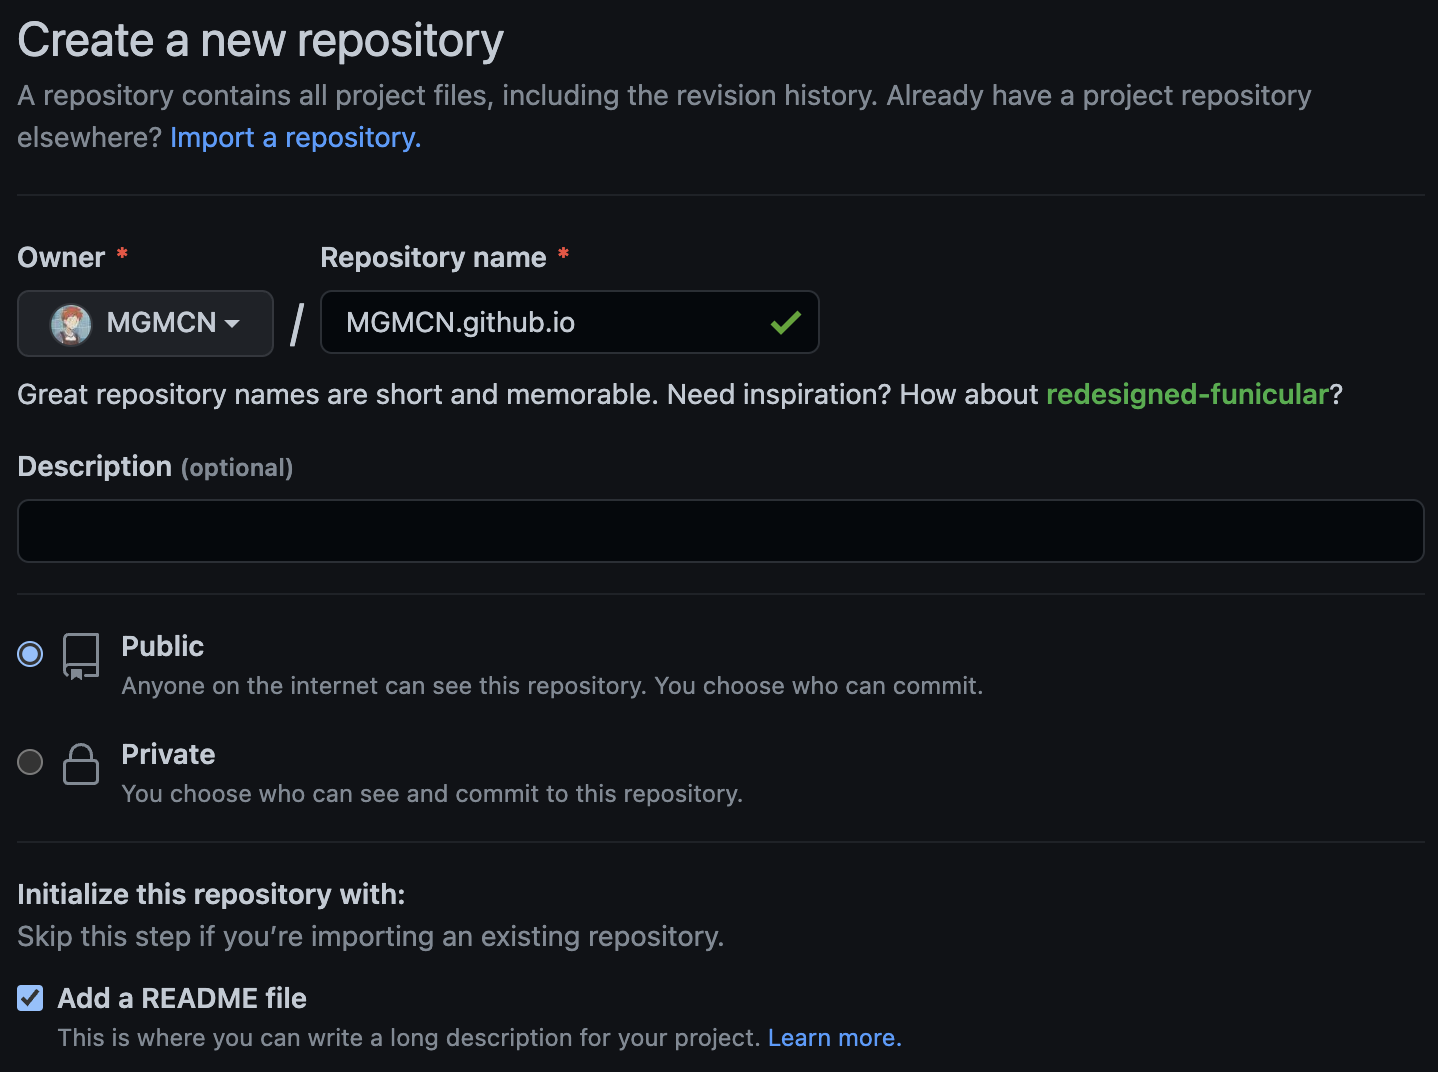The width and height of the screenshot is (1438, 1072).
Task: Open the MGMCN owner dropdown
Action: point(145,323)
